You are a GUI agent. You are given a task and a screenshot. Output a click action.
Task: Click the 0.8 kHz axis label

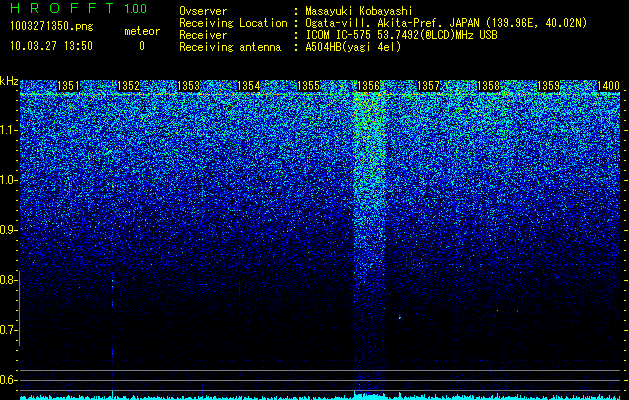click(x=8, y=280)
